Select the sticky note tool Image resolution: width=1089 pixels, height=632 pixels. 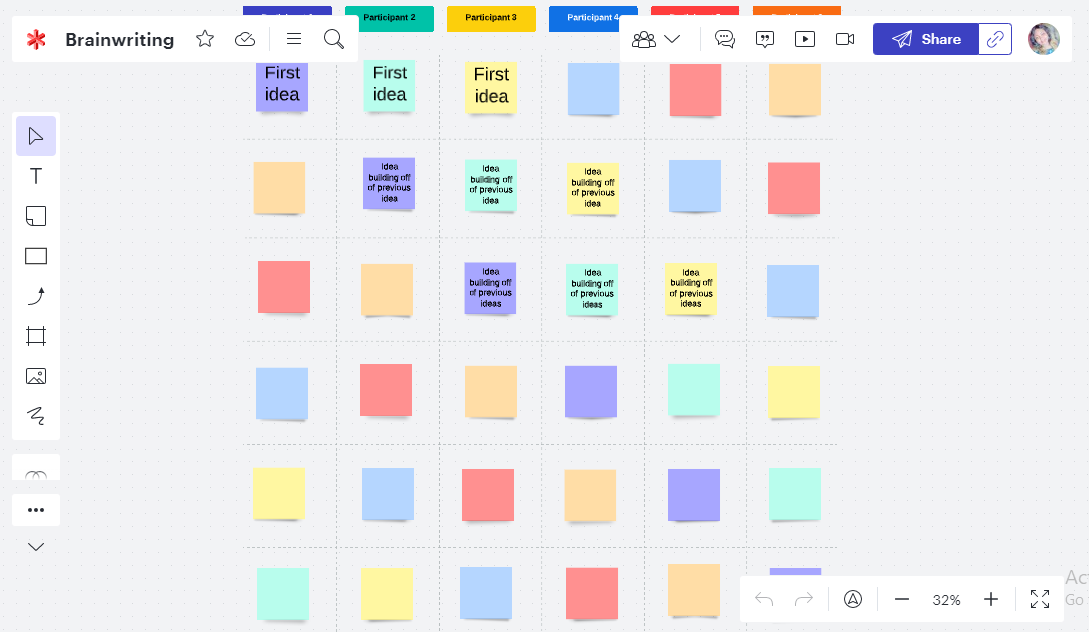pyautogui.click(x=36, y=216)
